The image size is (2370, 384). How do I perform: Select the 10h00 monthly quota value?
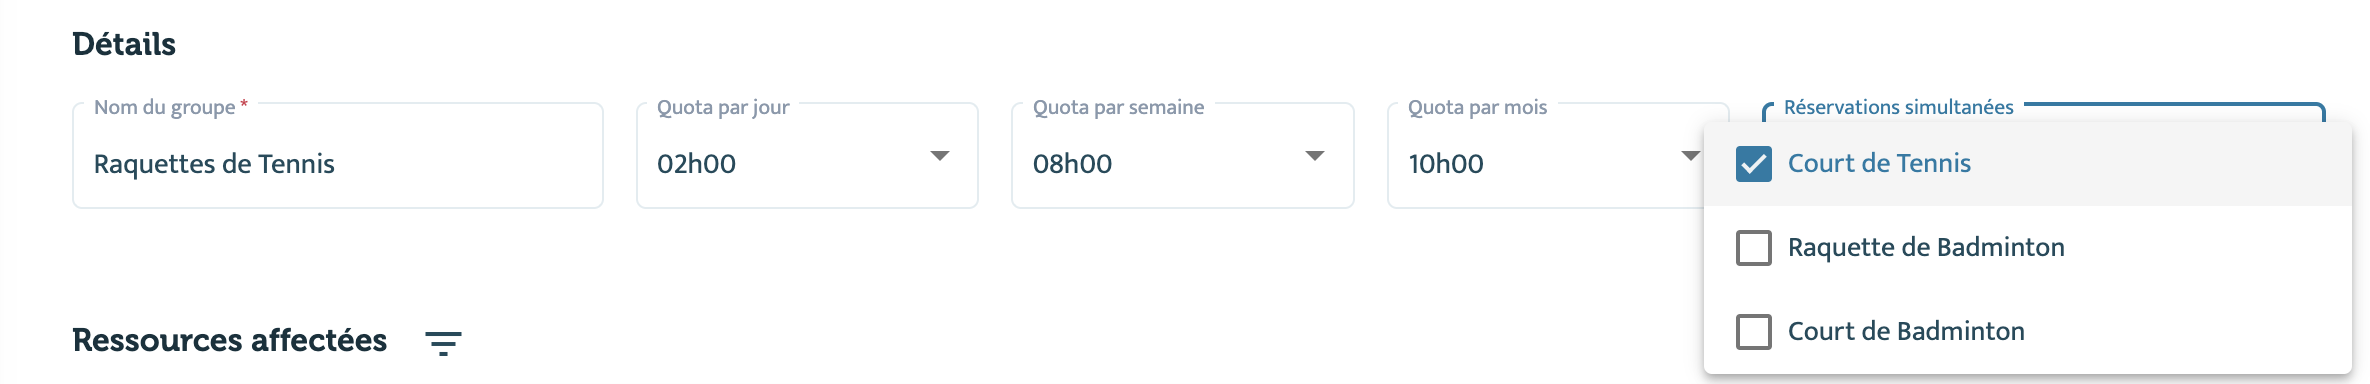click(x=1446, y=164)
